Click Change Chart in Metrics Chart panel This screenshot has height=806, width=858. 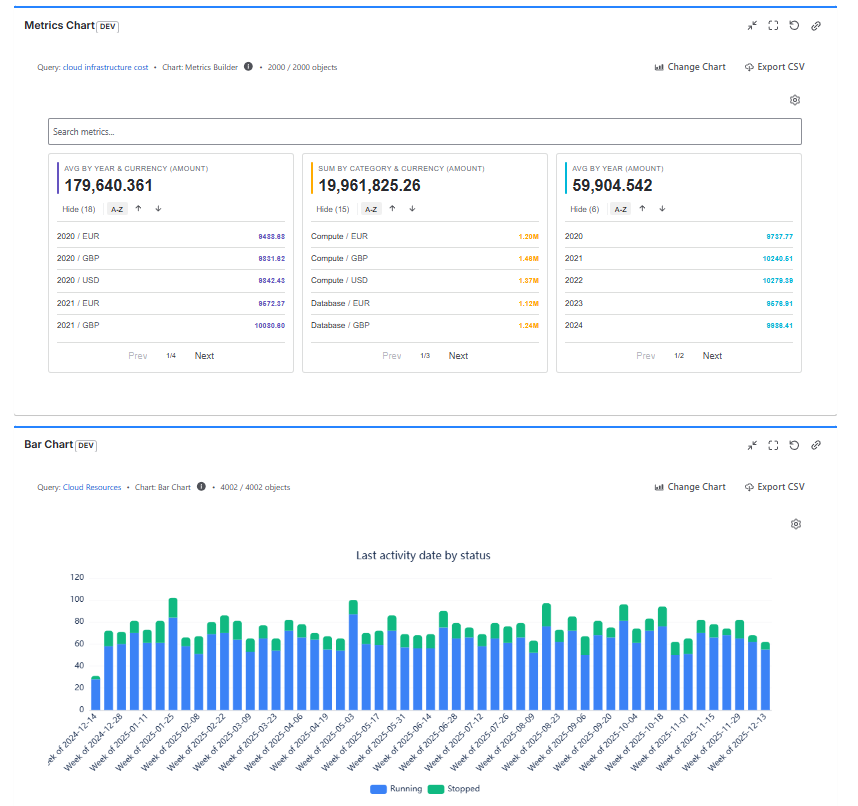pyautogui.click(x=690, y=67)
